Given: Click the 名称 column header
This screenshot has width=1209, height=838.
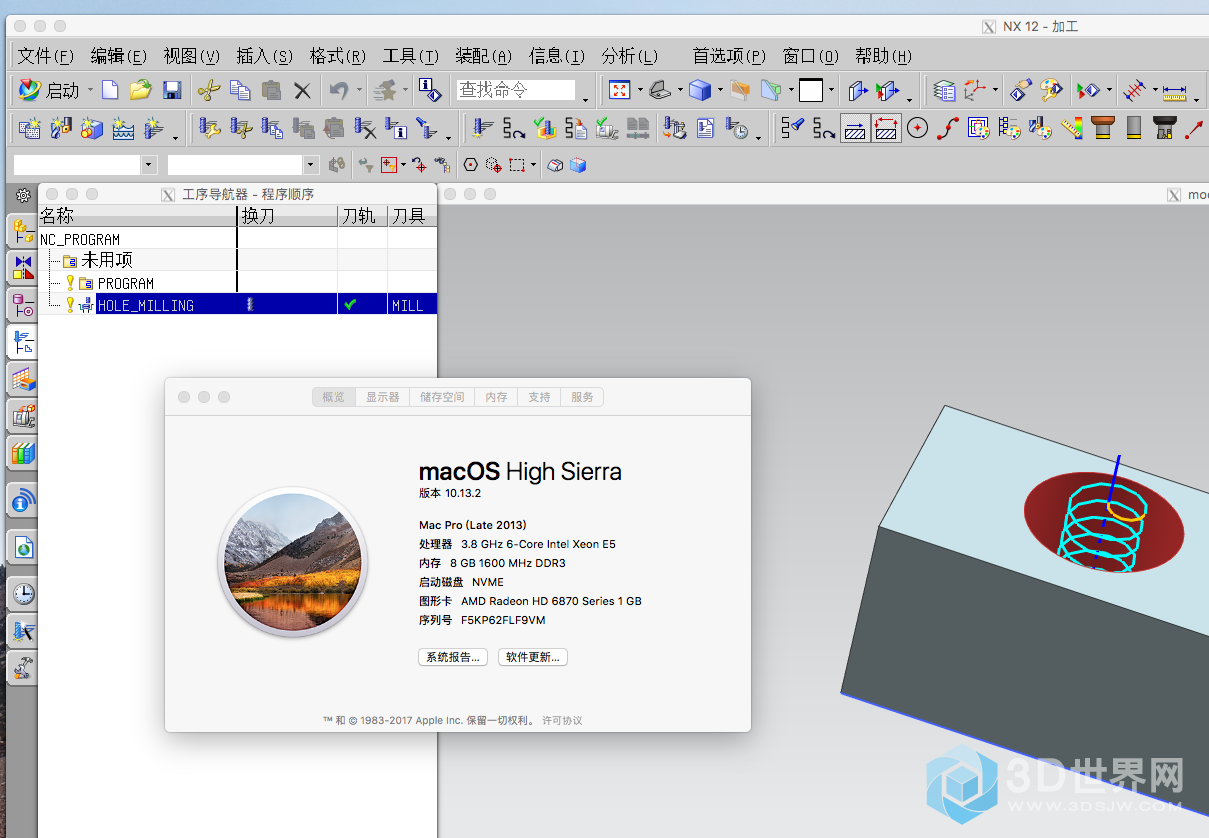Looking at the screenshot, I should pyautogui.click(x=137, y=215).
